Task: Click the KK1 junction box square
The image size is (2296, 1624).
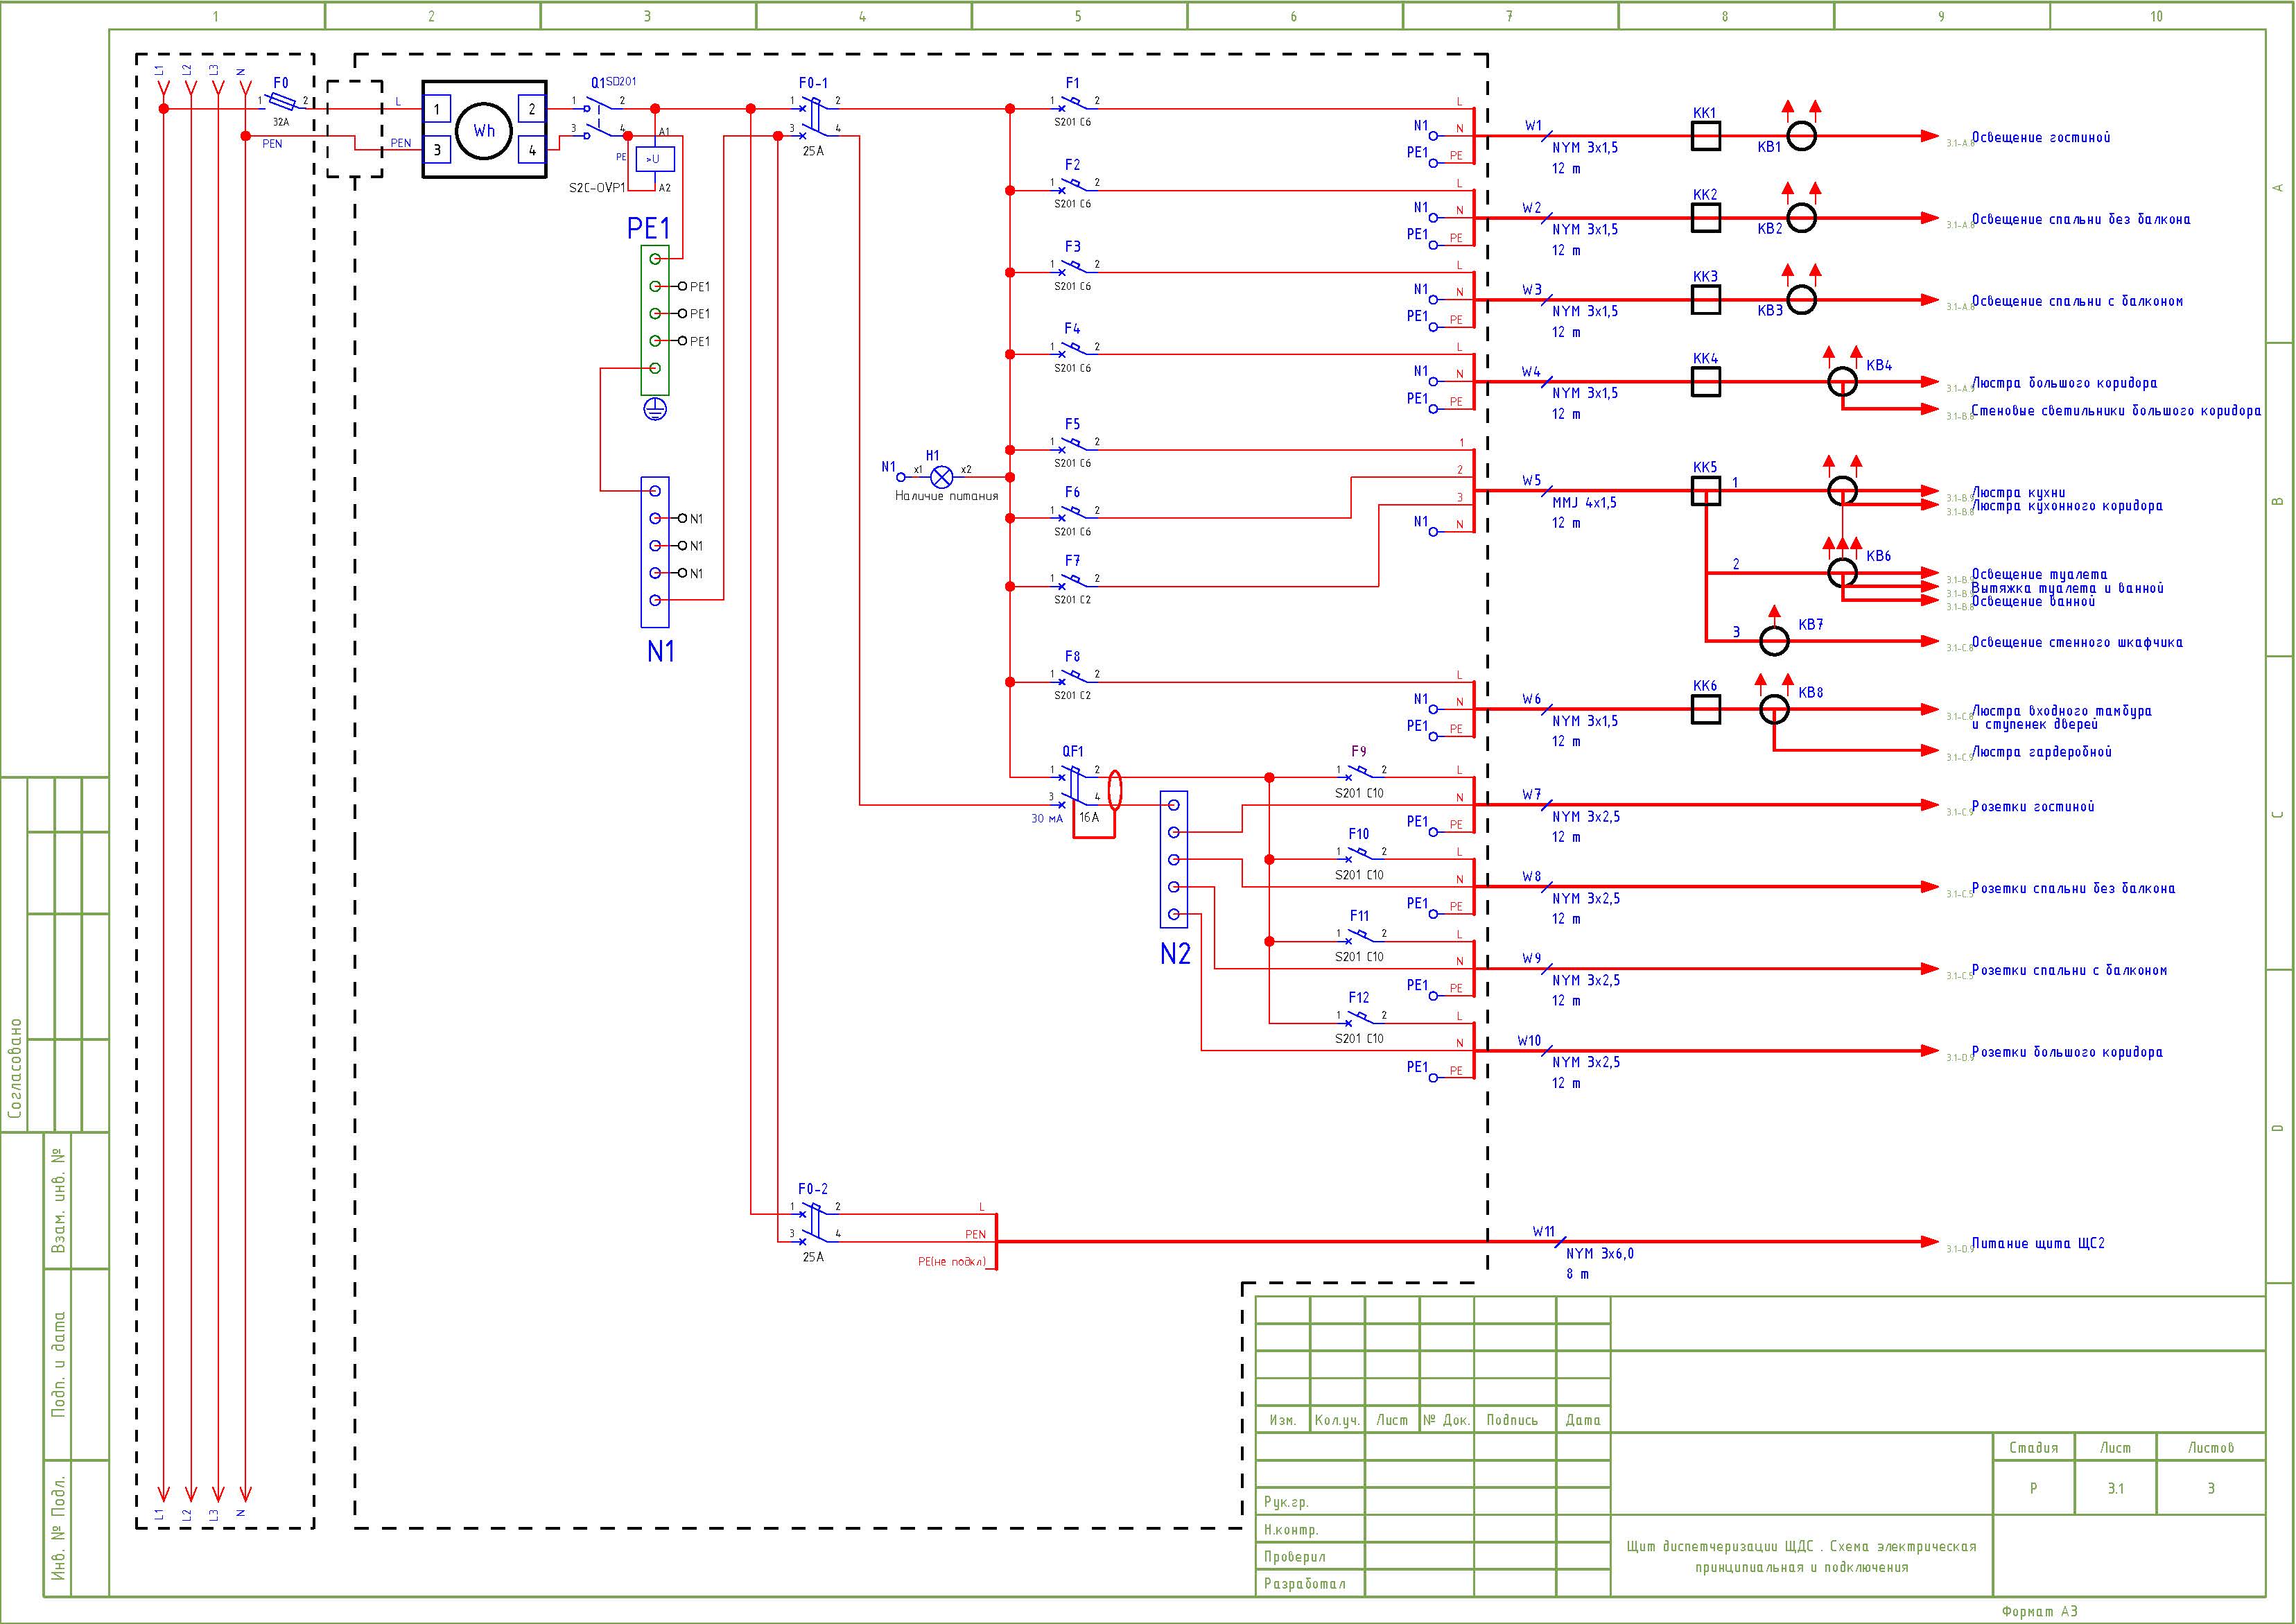Action: 1706,136
